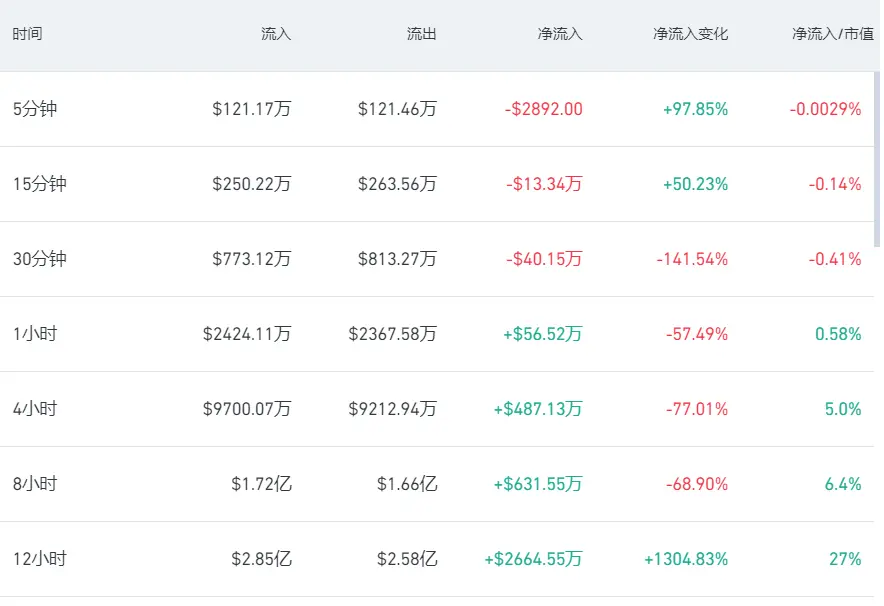This screenshot has width=884, height=606.
Task: Click the +1304.83% change value
Action: pyautogui.click(x=686, y=559)
